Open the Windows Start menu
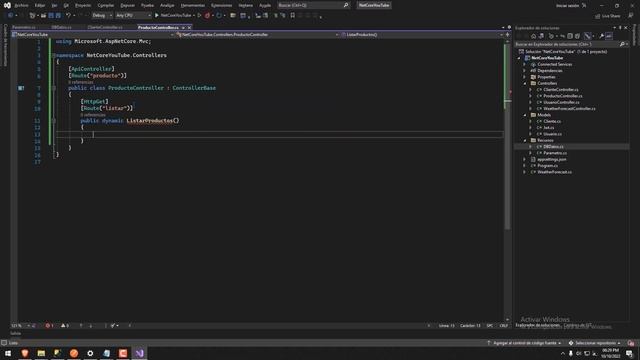Viewport: 640px width, 360px height. 8,353
